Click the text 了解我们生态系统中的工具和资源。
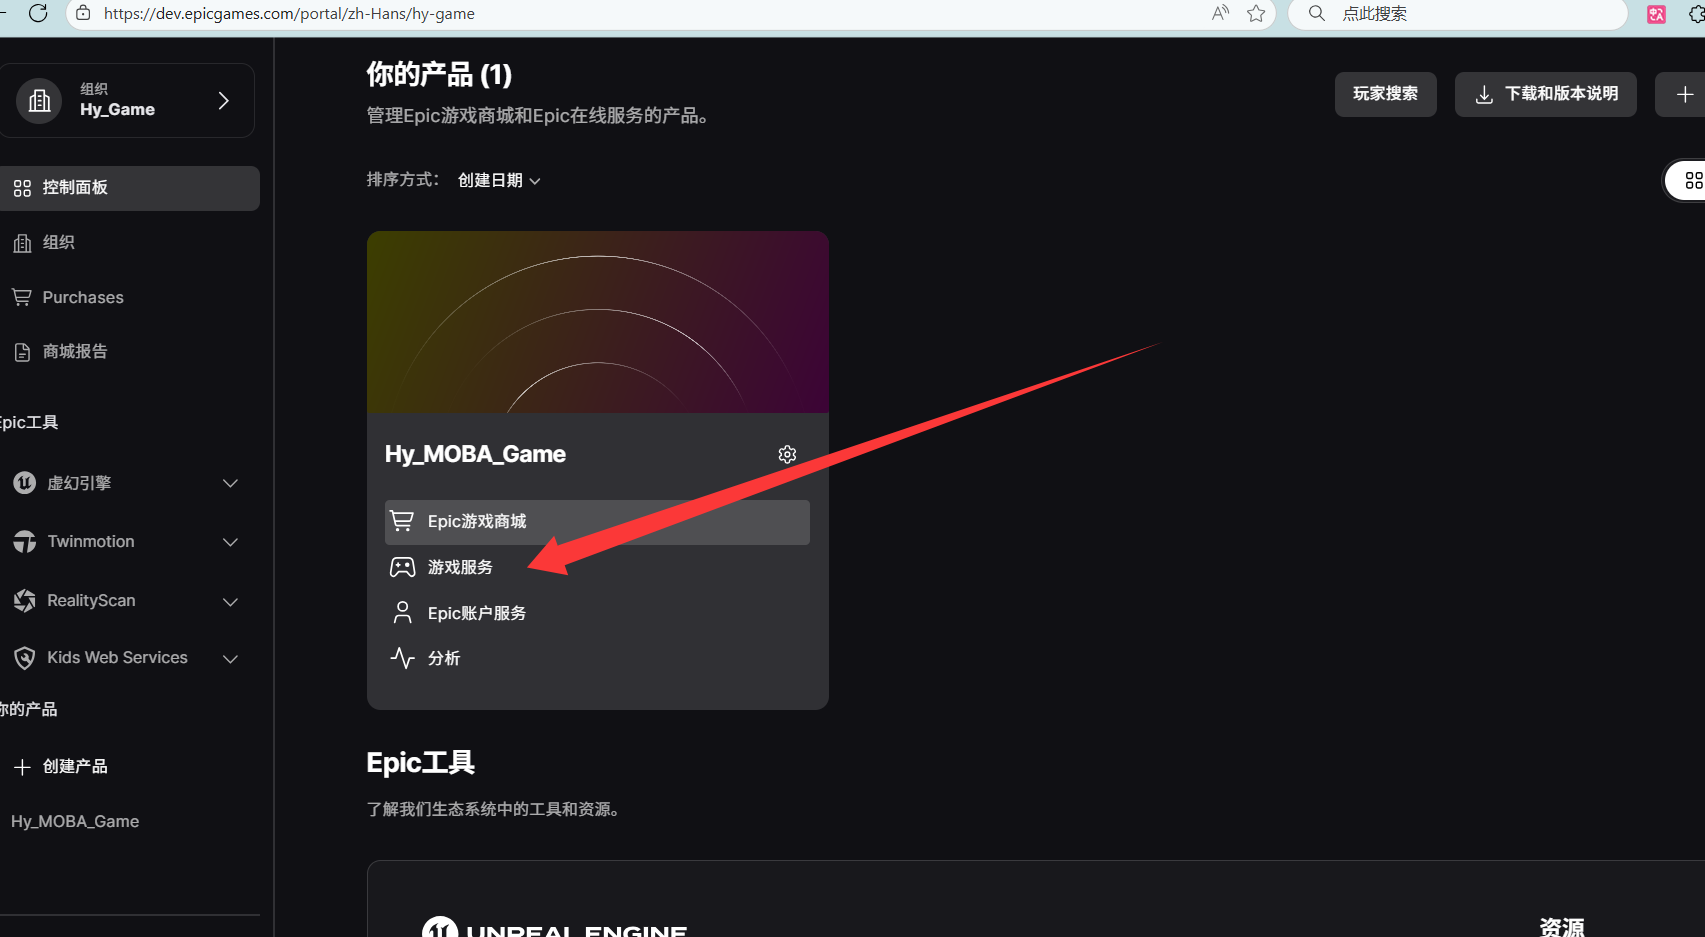The image size is (1705, 937). [x=496, y=809]
